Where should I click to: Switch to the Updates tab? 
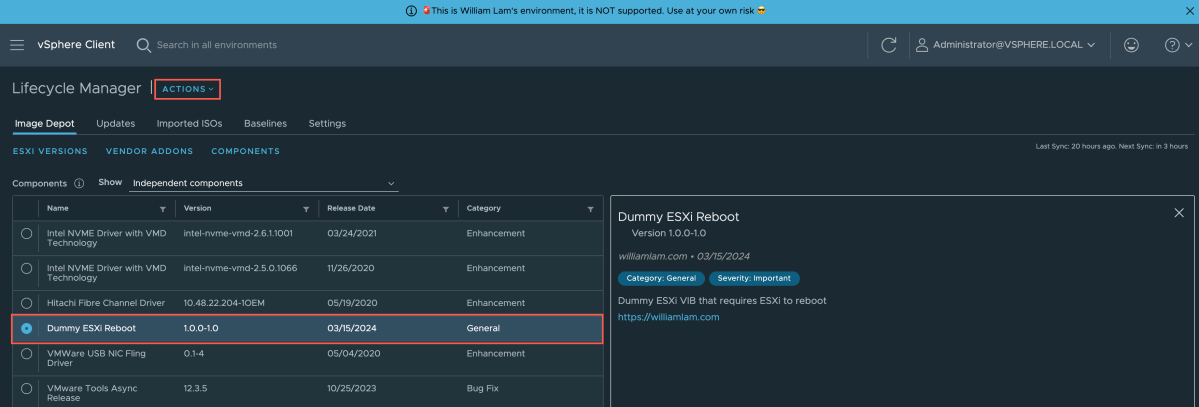(115, 123)
